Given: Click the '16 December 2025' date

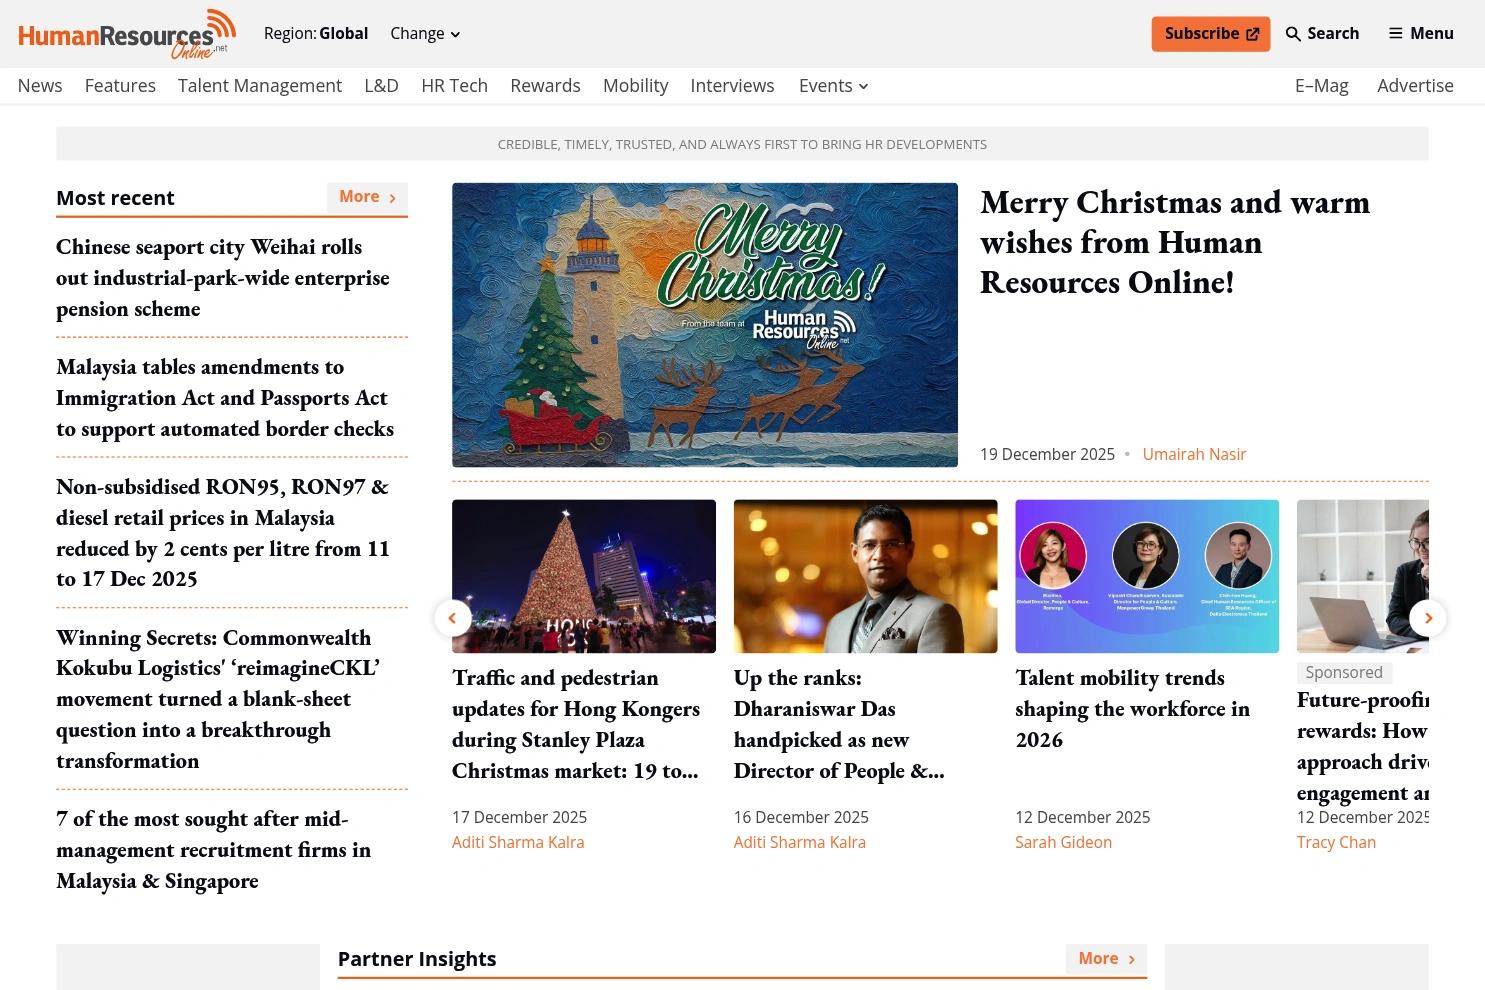Looking at the screenshot, I should (x=801, y=817).
